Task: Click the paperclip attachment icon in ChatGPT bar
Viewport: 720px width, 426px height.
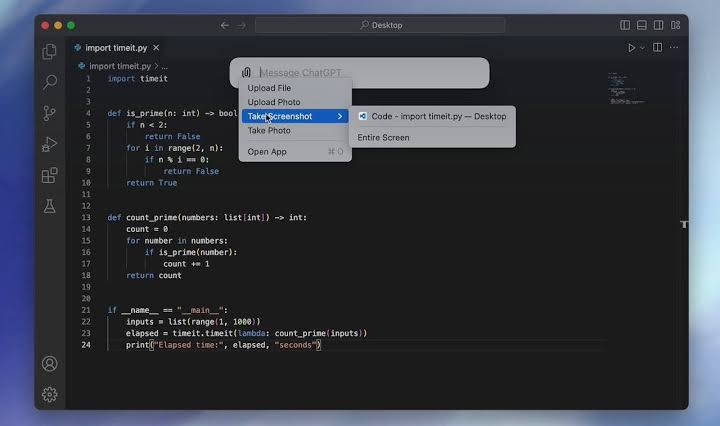Action: 246,73
